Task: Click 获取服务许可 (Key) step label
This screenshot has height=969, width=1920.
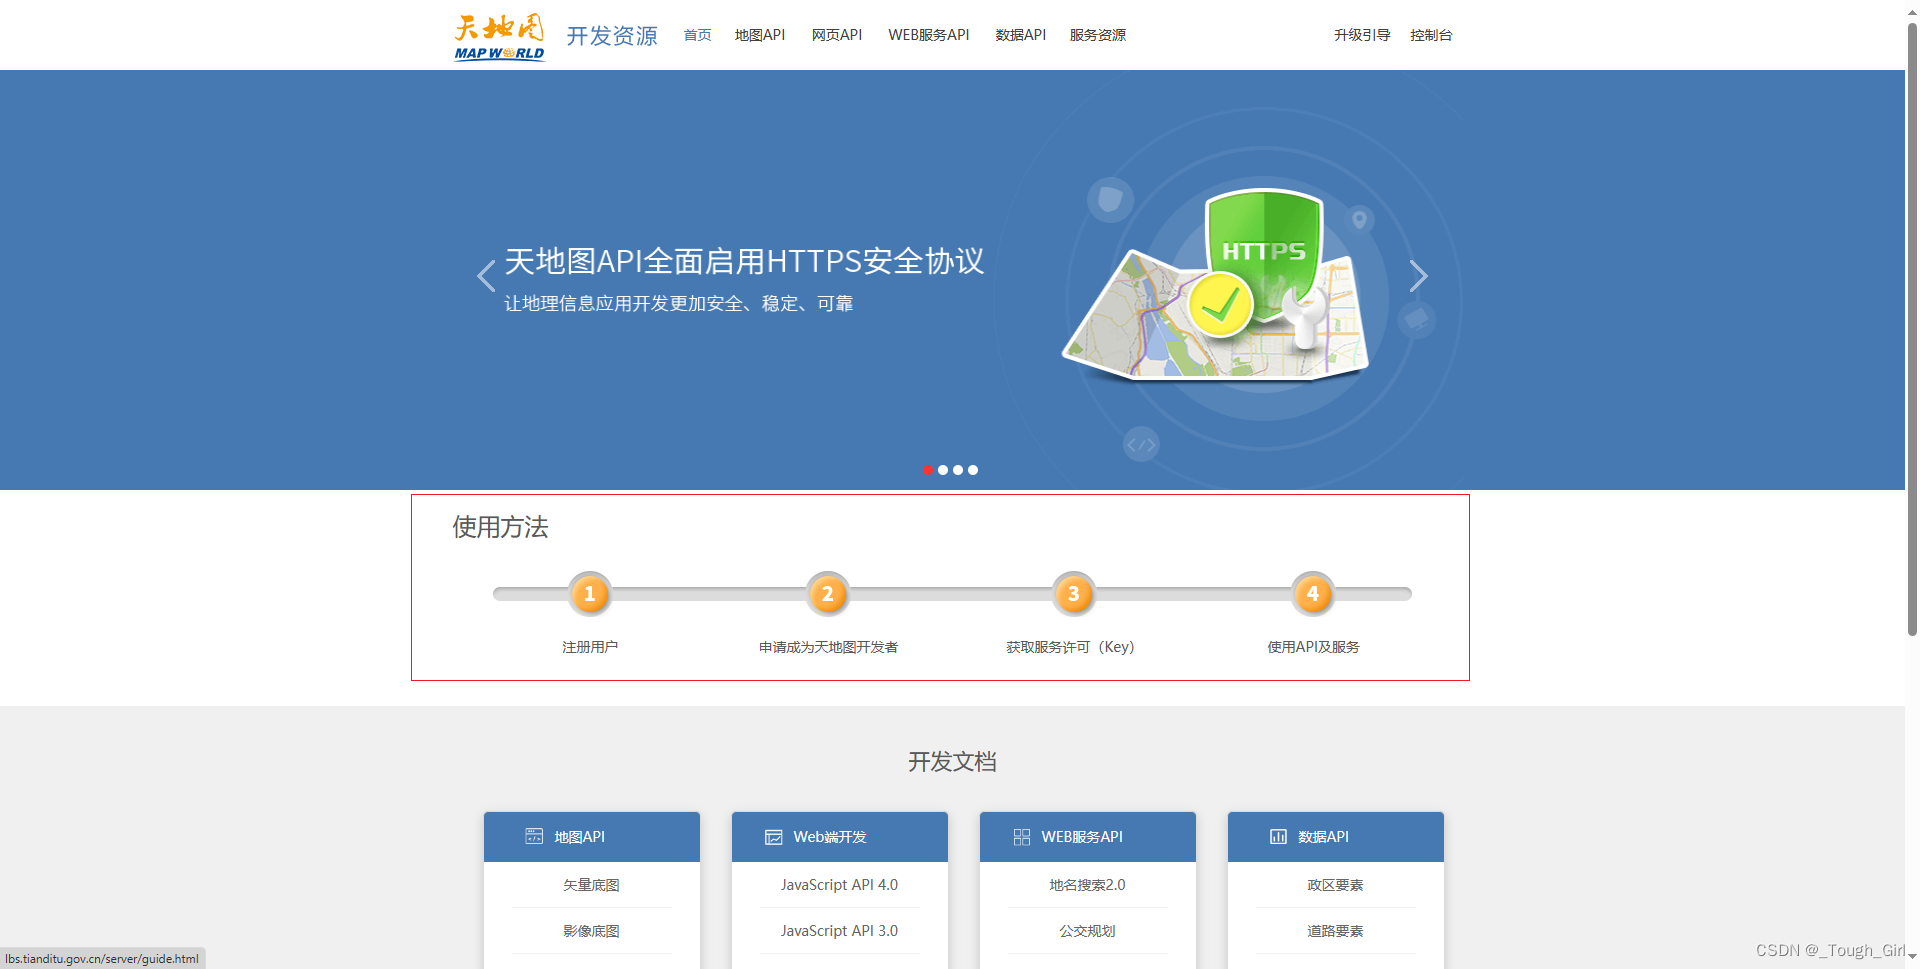Action: (1070, 647)
